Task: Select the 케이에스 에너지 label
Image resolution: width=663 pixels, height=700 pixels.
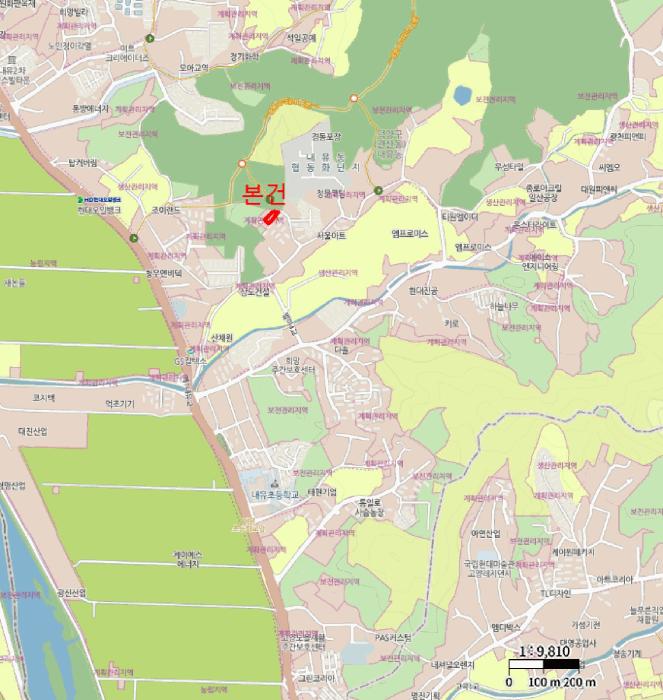Action: tap(188, 559)
